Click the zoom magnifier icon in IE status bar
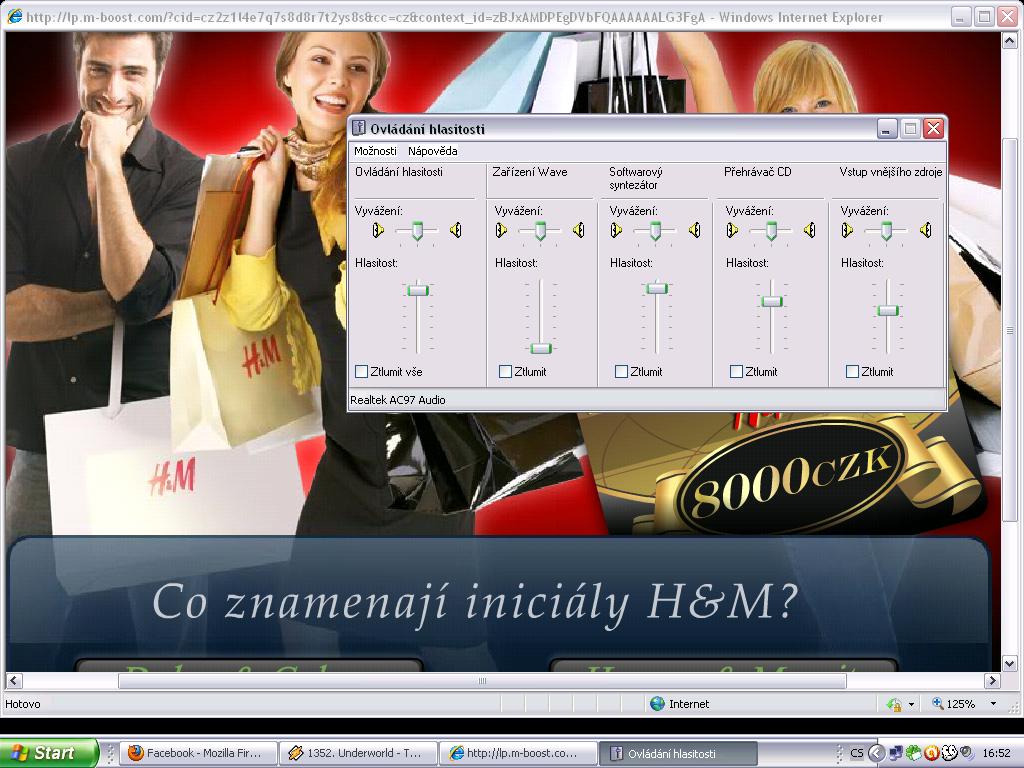The height and width of the screenshot is (768, 1024). pyautogui.click(x=937, y=703)
